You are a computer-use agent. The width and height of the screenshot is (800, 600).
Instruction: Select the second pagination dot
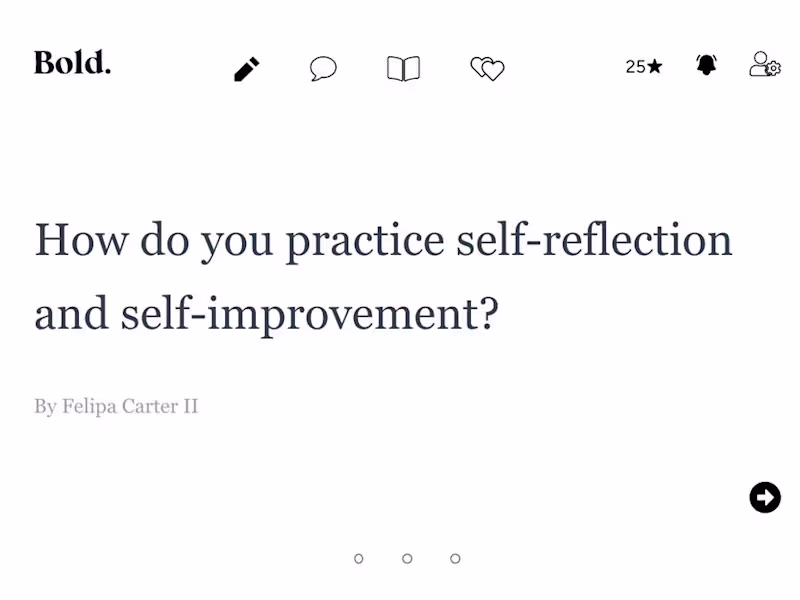tap(407, 559)
